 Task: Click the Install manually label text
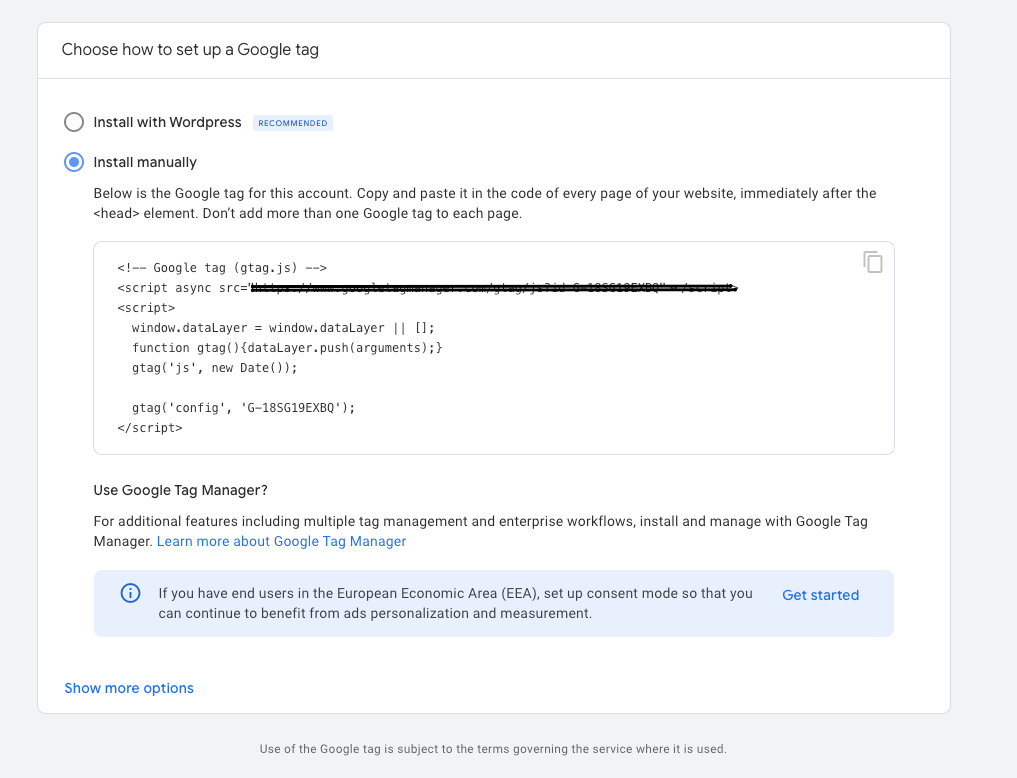(x=145, y=162)
